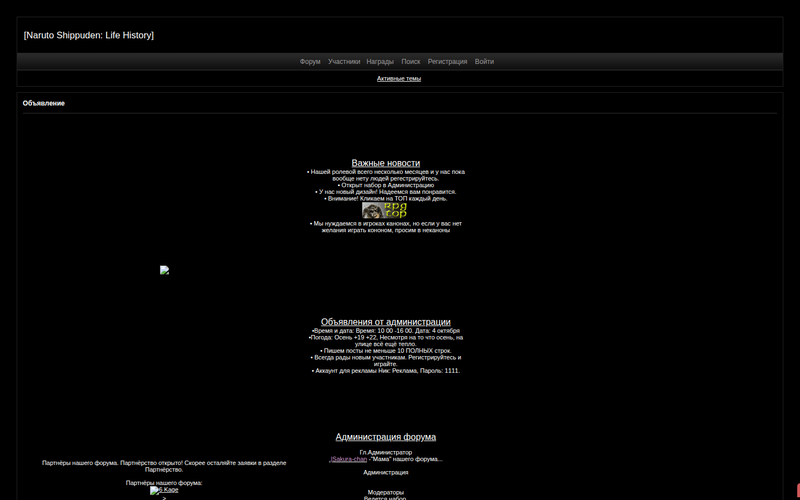Click the Объявления от администрации heading
The height and width of the screenshot is (500, 800).
[386, 322]
